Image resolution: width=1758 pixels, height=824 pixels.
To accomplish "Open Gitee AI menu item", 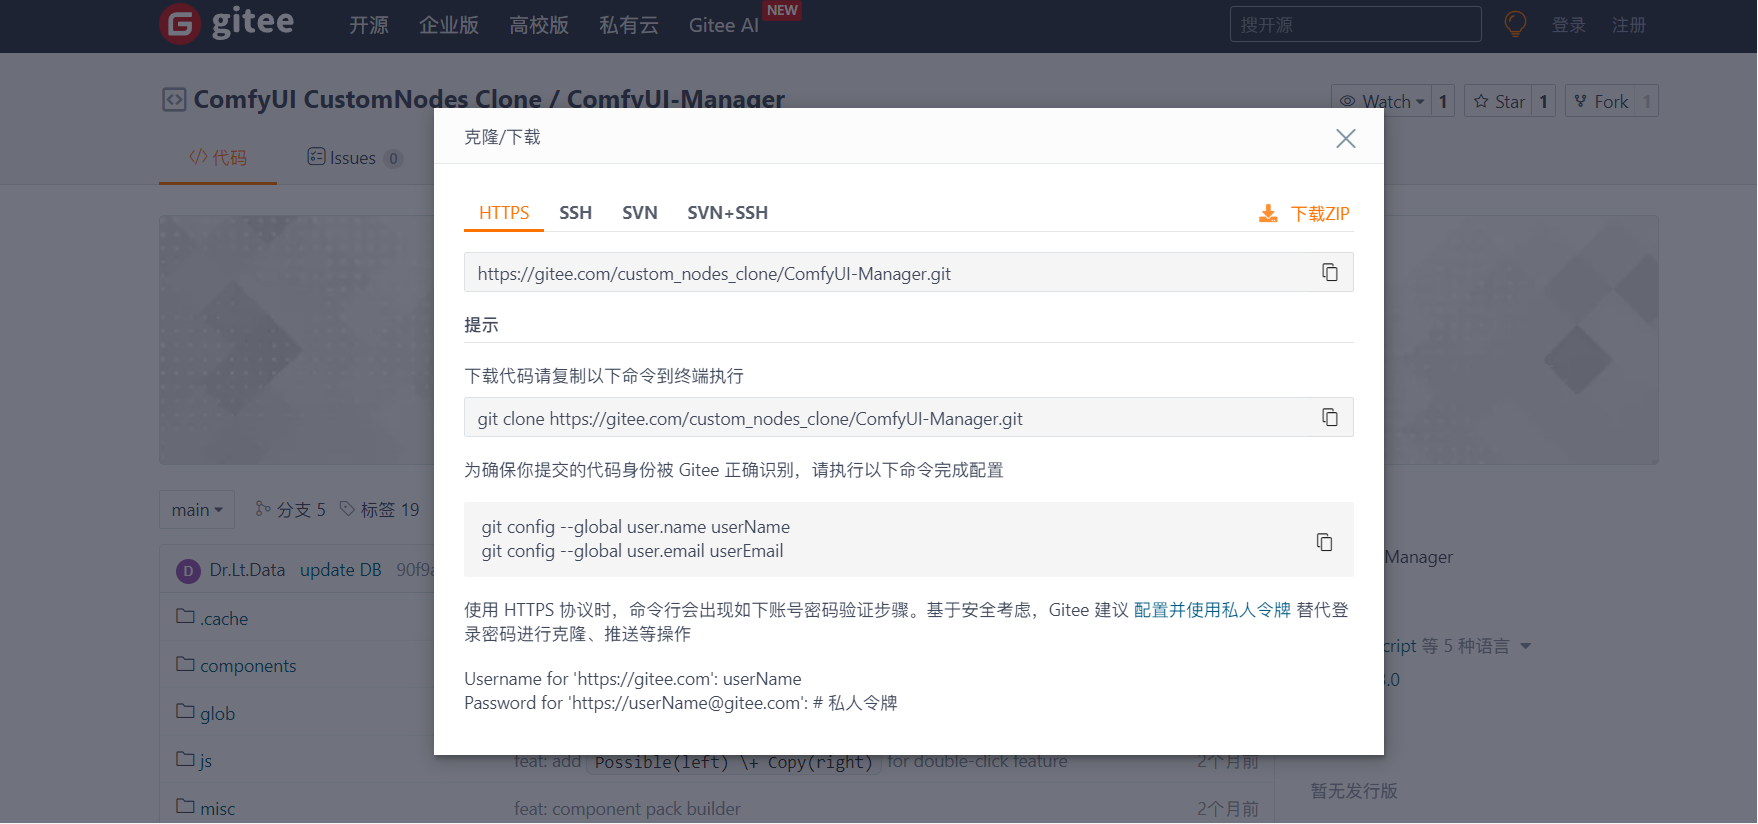I will [724, 25].
